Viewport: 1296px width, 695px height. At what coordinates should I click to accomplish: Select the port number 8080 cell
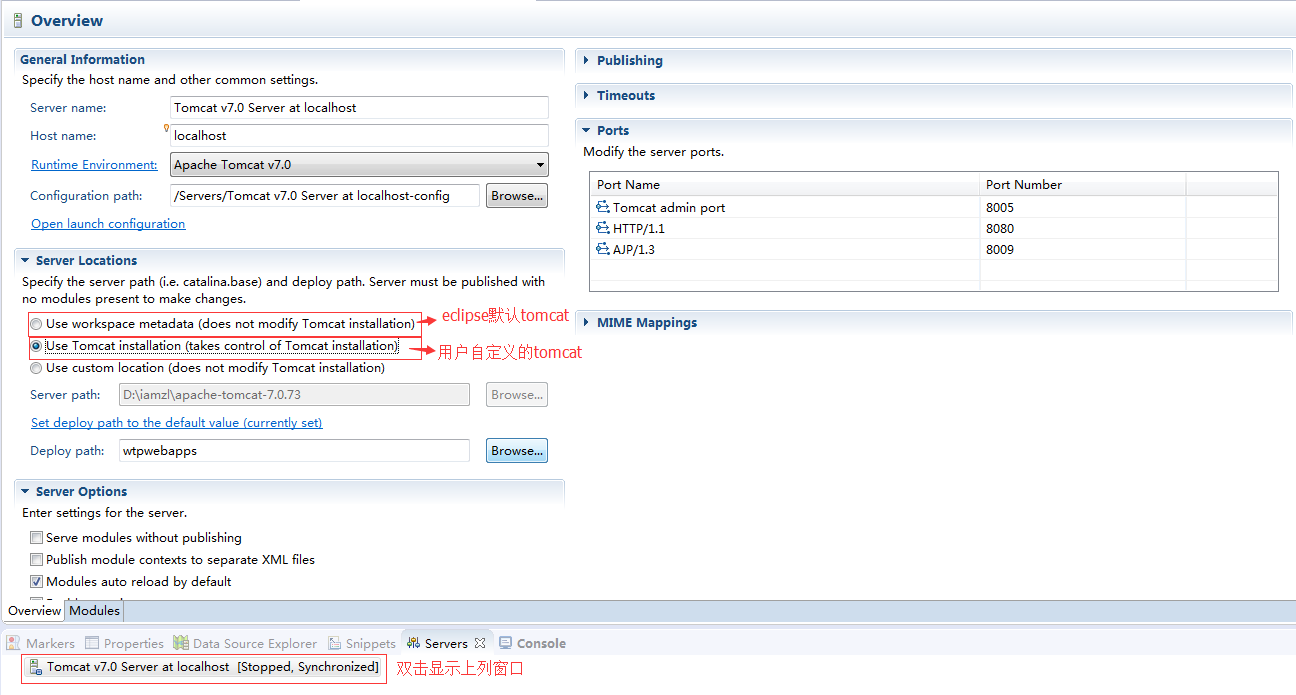1082,229
